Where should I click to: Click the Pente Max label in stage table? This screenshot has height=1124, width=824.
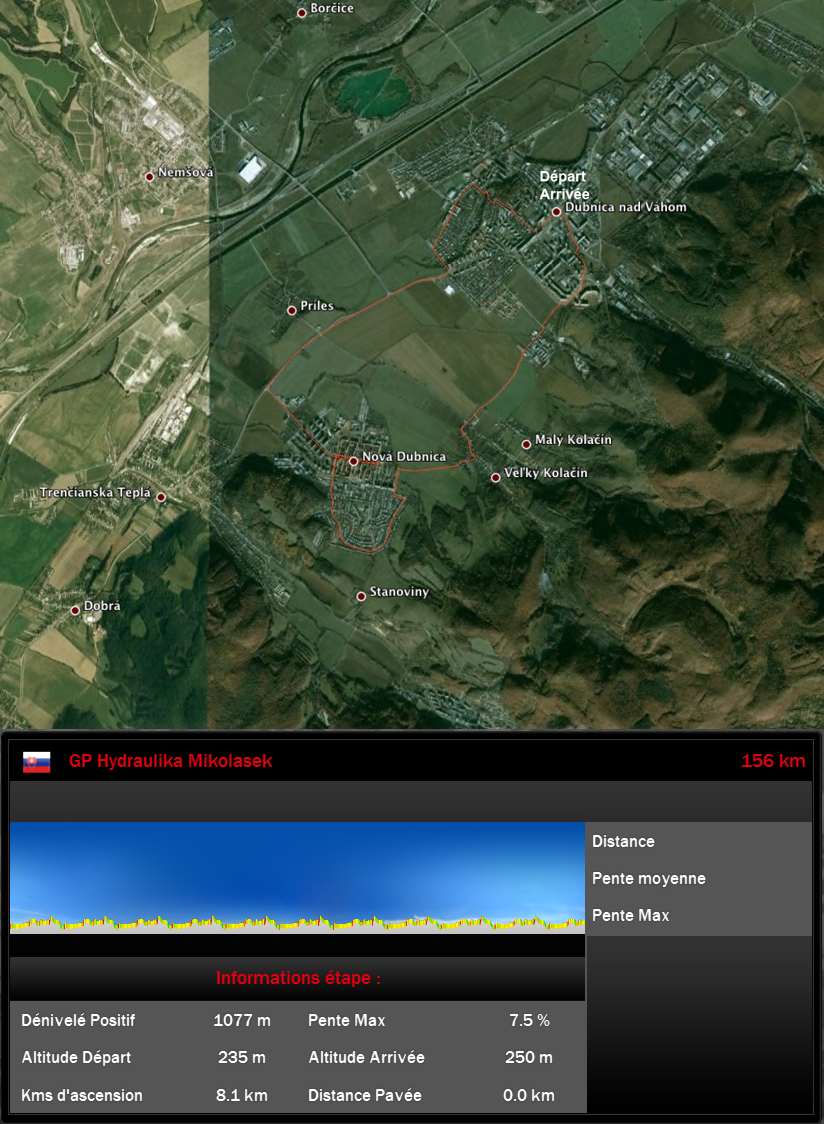coord(346,1020)
